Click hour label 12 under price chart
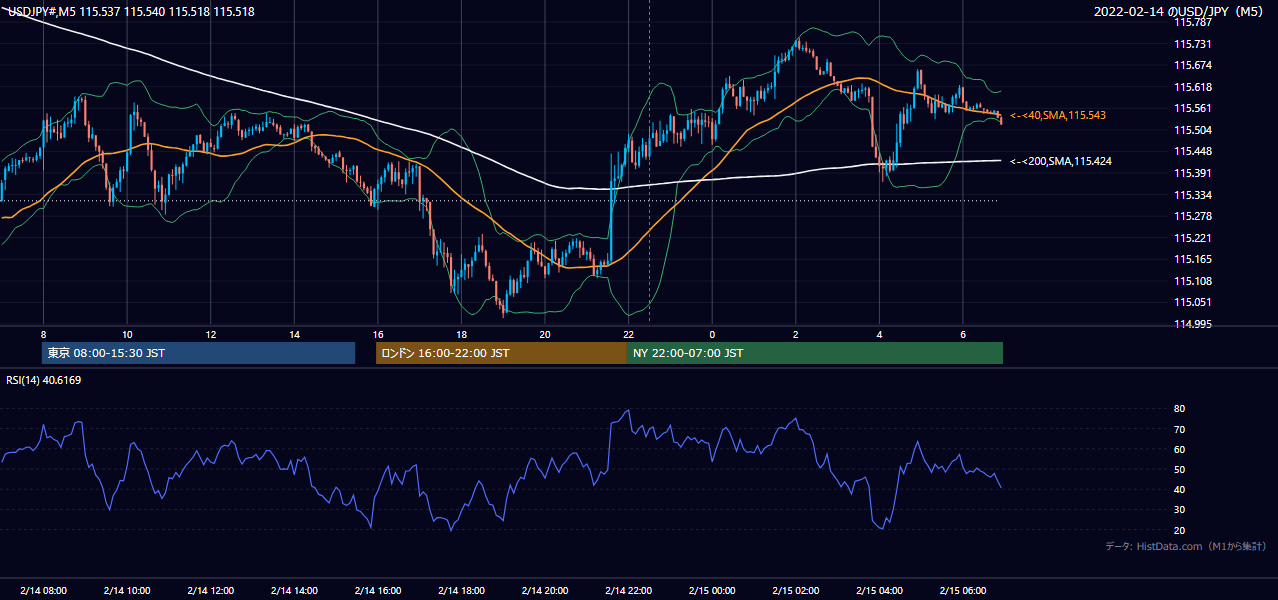The image size is (1278, 600). click(211, 334)
